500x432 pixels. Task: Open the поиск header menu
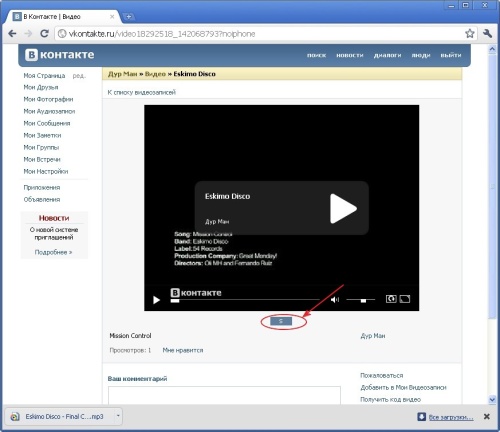coord(316,55)
